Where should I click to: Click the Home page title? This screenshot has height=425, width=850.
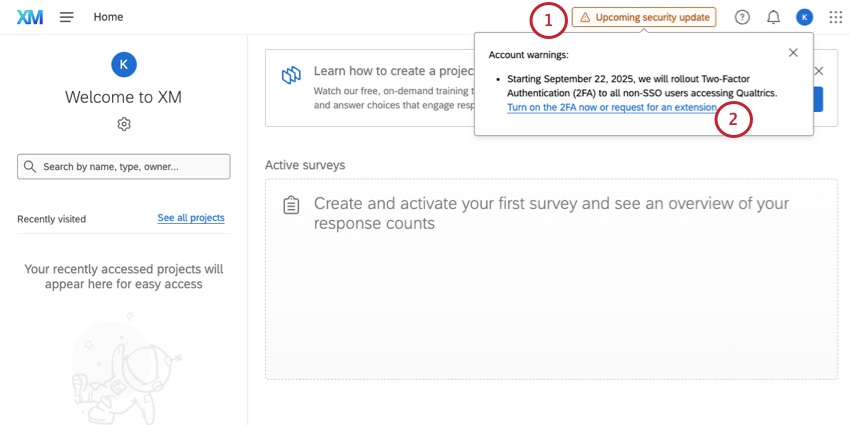coord(108,17)
